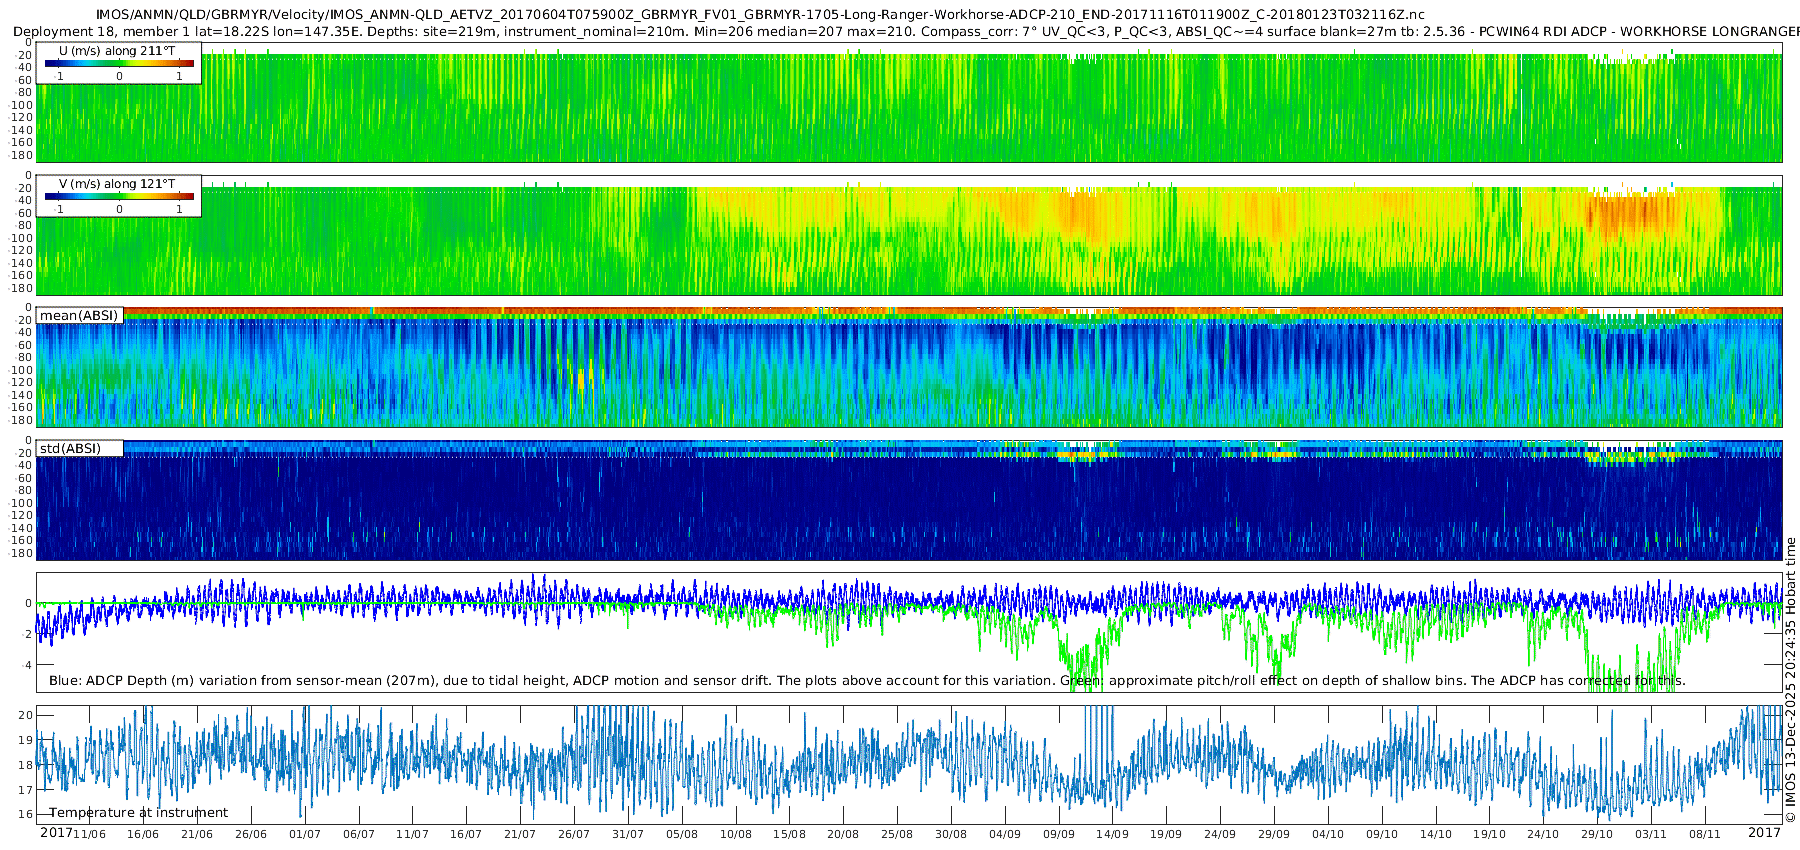Image resolution: width=1800 pixels, height=850 pixels.
Task: Click the 01/07 date tick on time axis
Action: click(x=304, y=834)
